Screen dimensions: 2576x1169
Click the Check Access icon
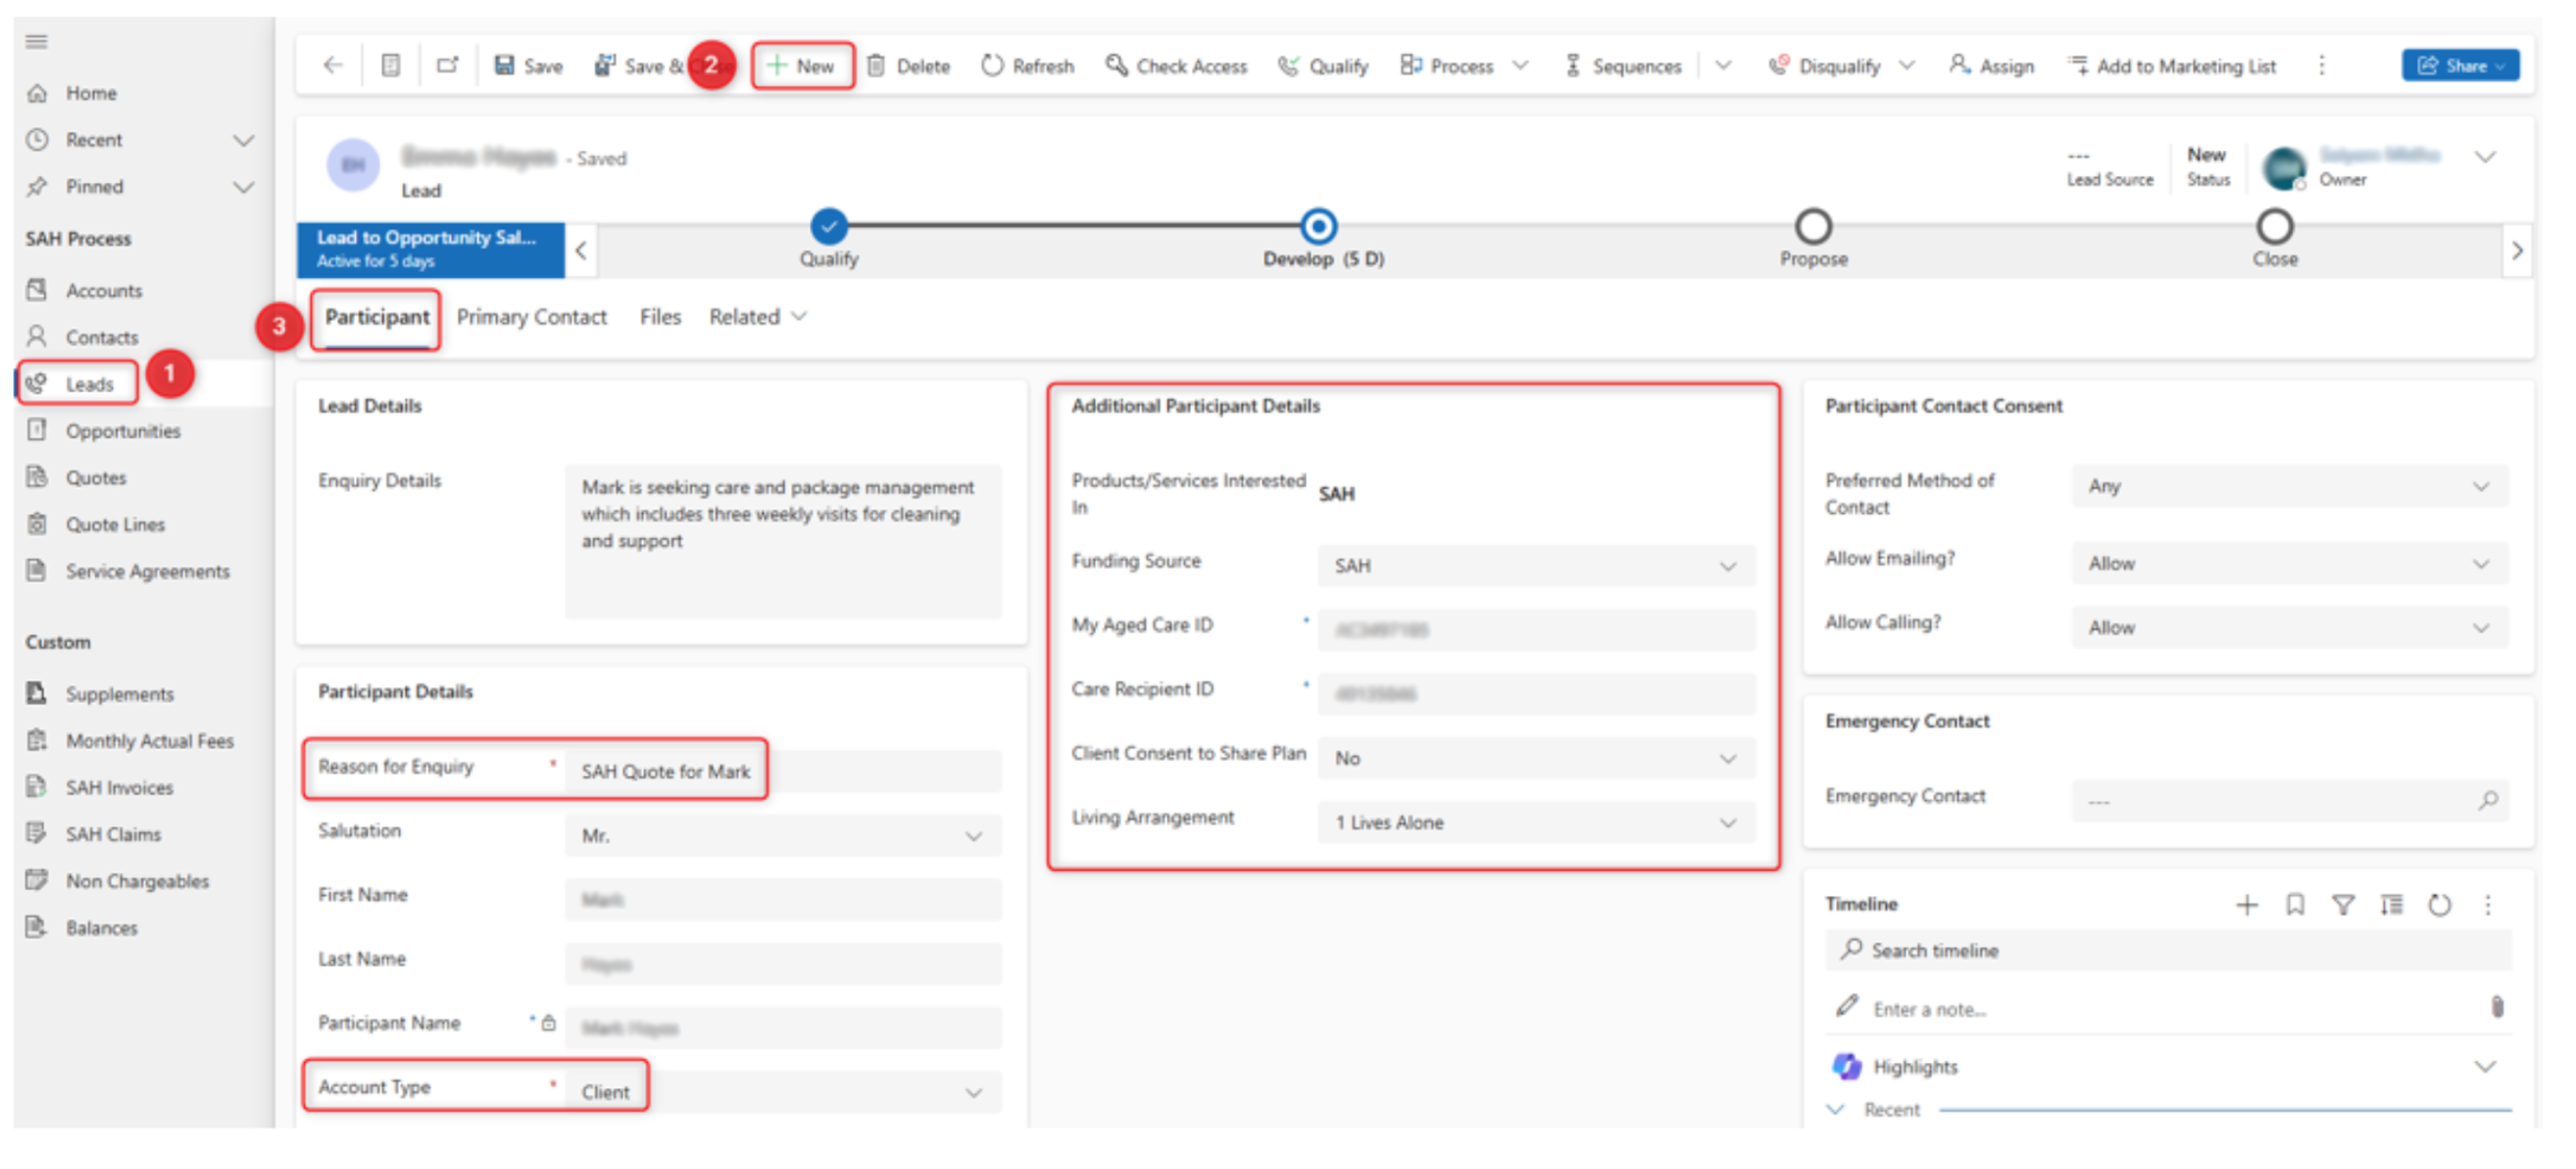point(1116,66)
